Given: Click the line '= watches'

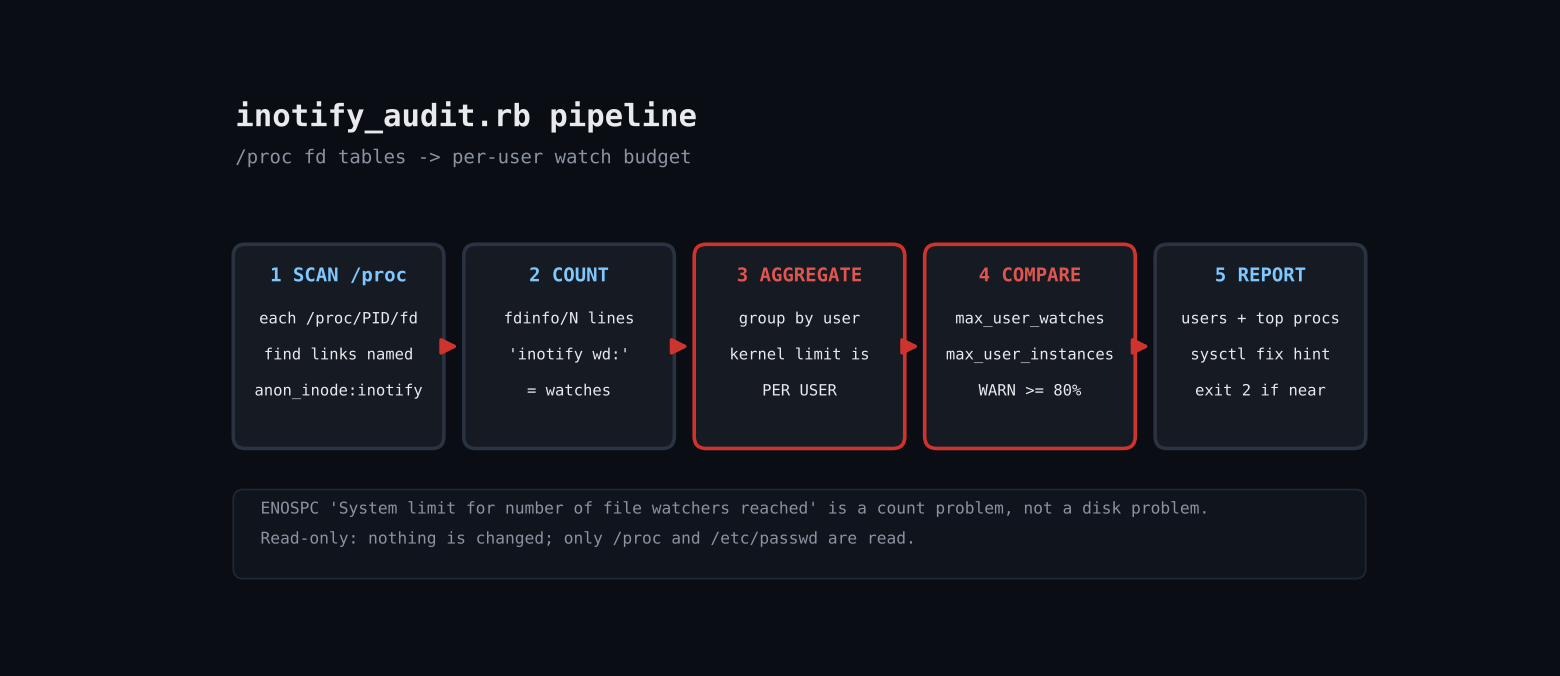Looking at the screenshot, I should click(x=569, y=390).
